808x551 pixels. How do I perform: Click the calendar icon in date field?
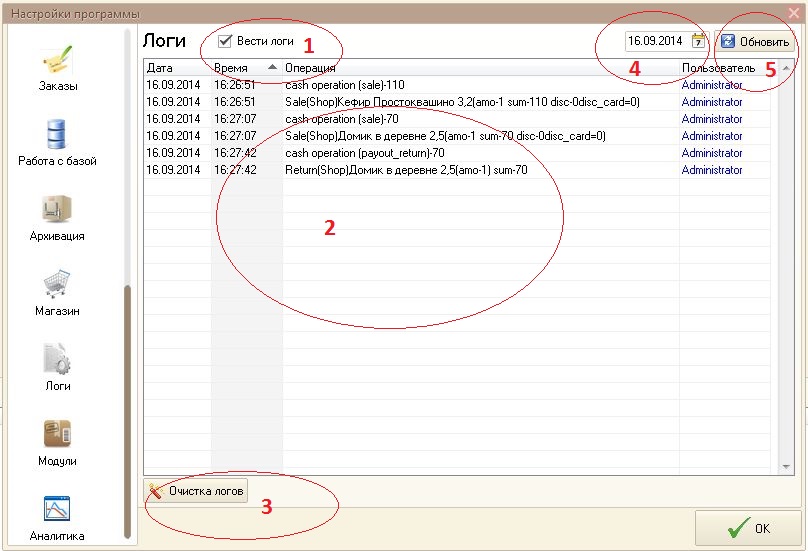(698, 41)
